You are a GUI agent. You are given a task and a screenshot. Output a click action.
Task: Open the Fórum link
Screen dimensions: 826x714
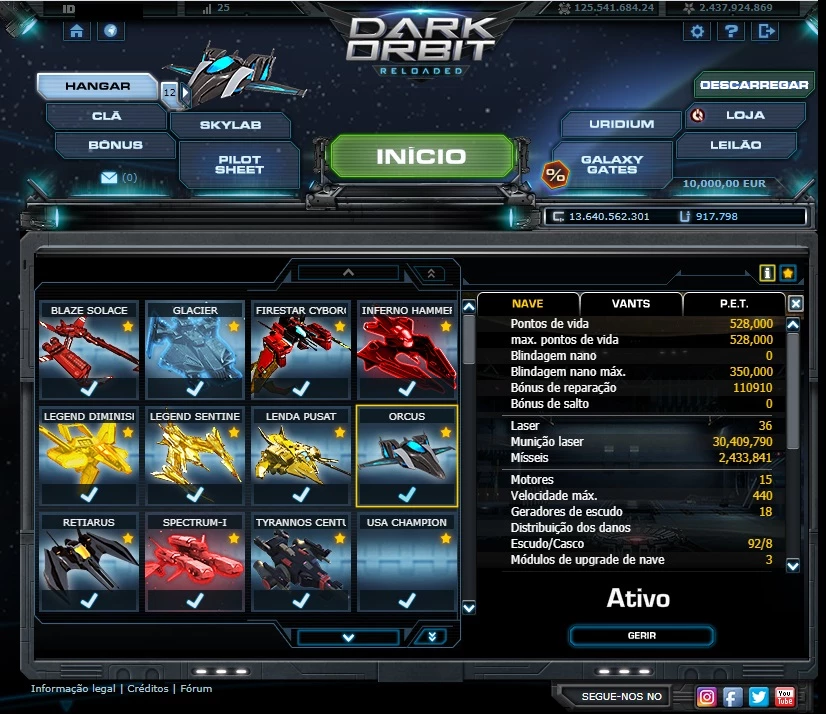coord(196,688)
